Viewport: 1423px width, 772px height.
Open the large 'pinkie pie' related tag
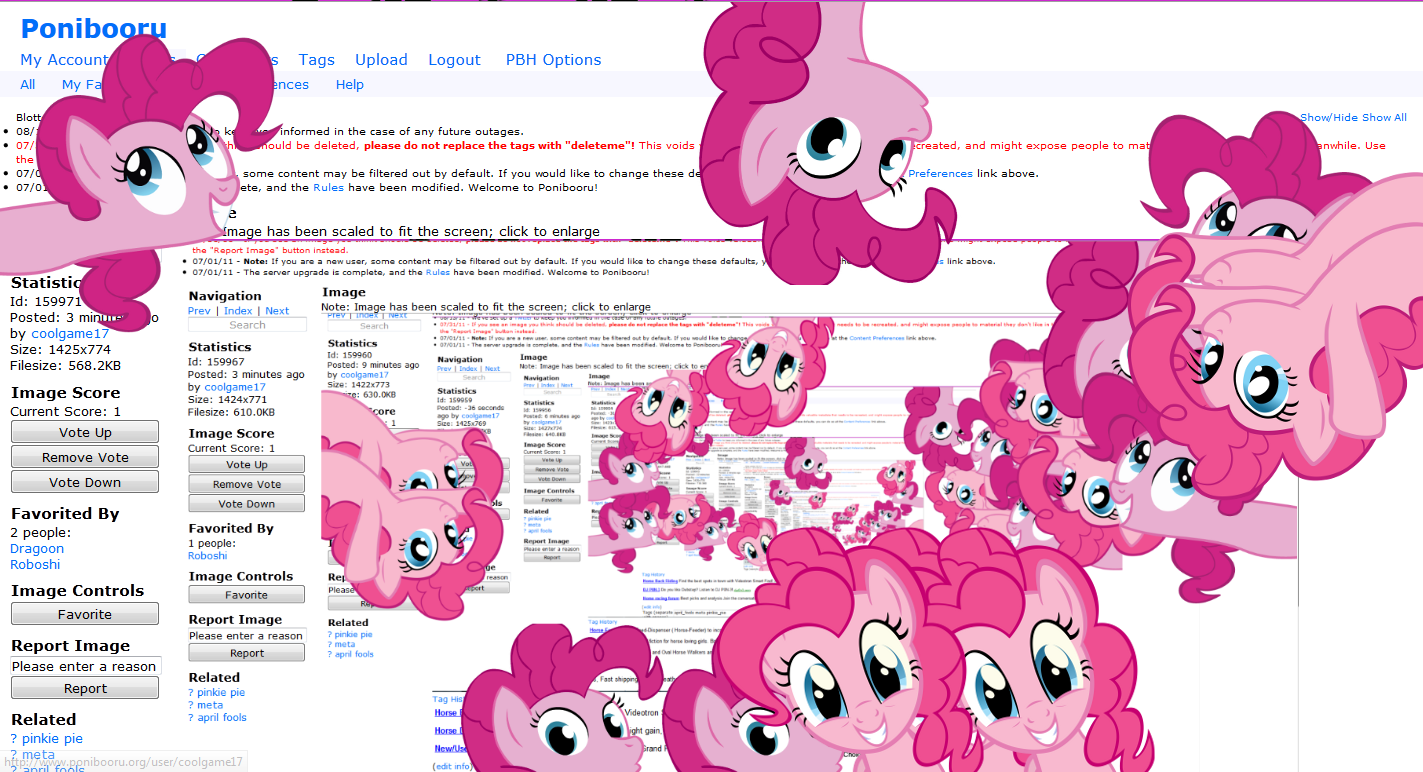click(x=52, y=739)
